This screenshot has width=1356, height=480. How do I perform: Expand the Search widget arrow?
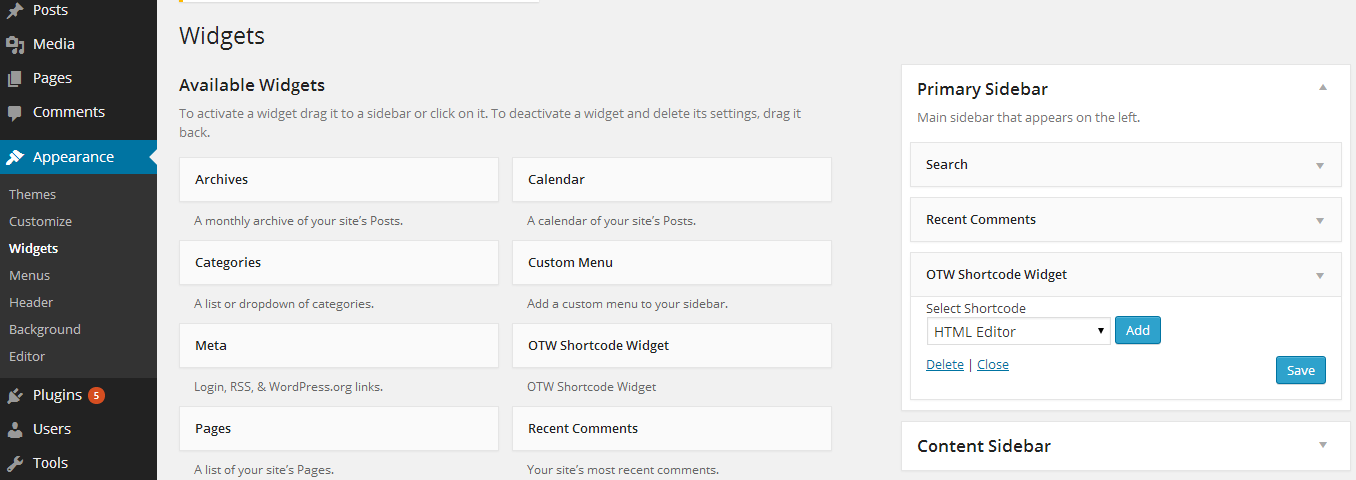point(1320,165)
